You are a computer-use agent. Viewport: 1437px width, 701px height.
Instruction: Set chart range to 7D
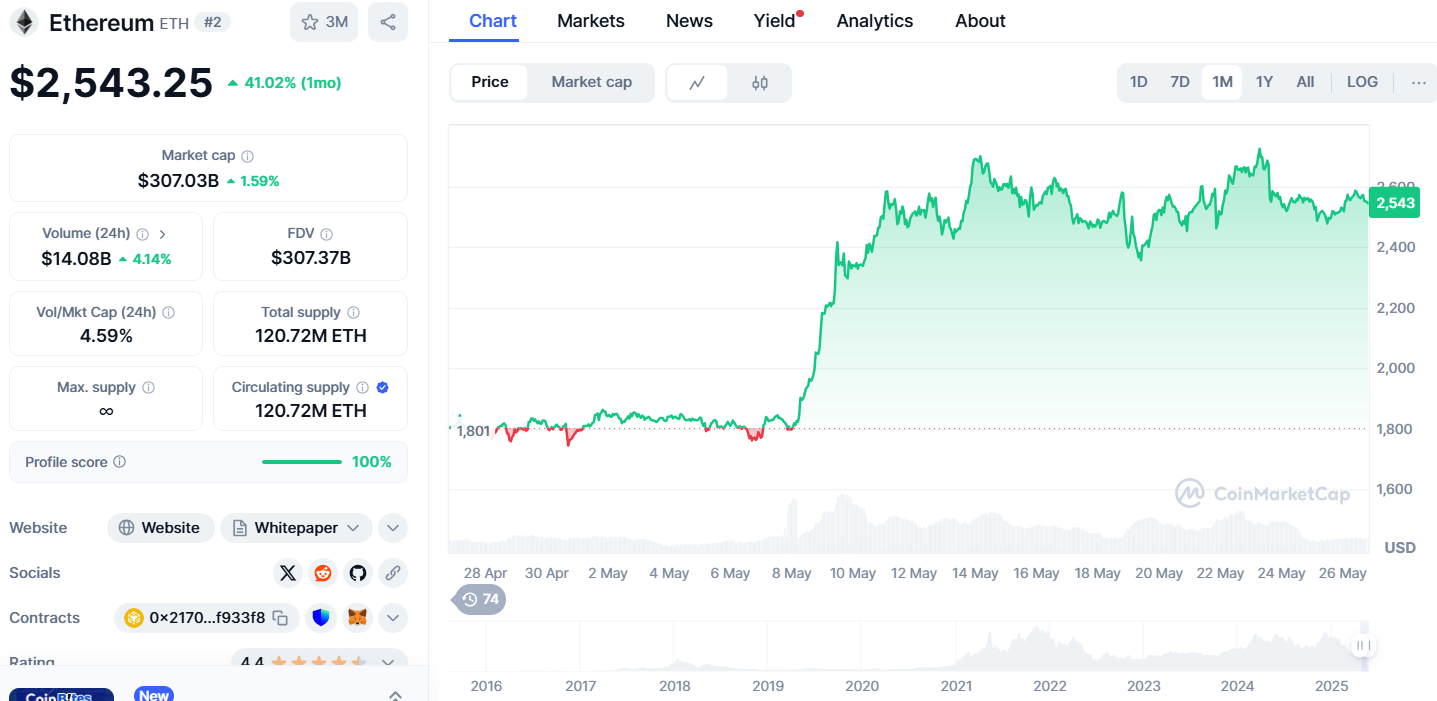tap(1180, 82)
